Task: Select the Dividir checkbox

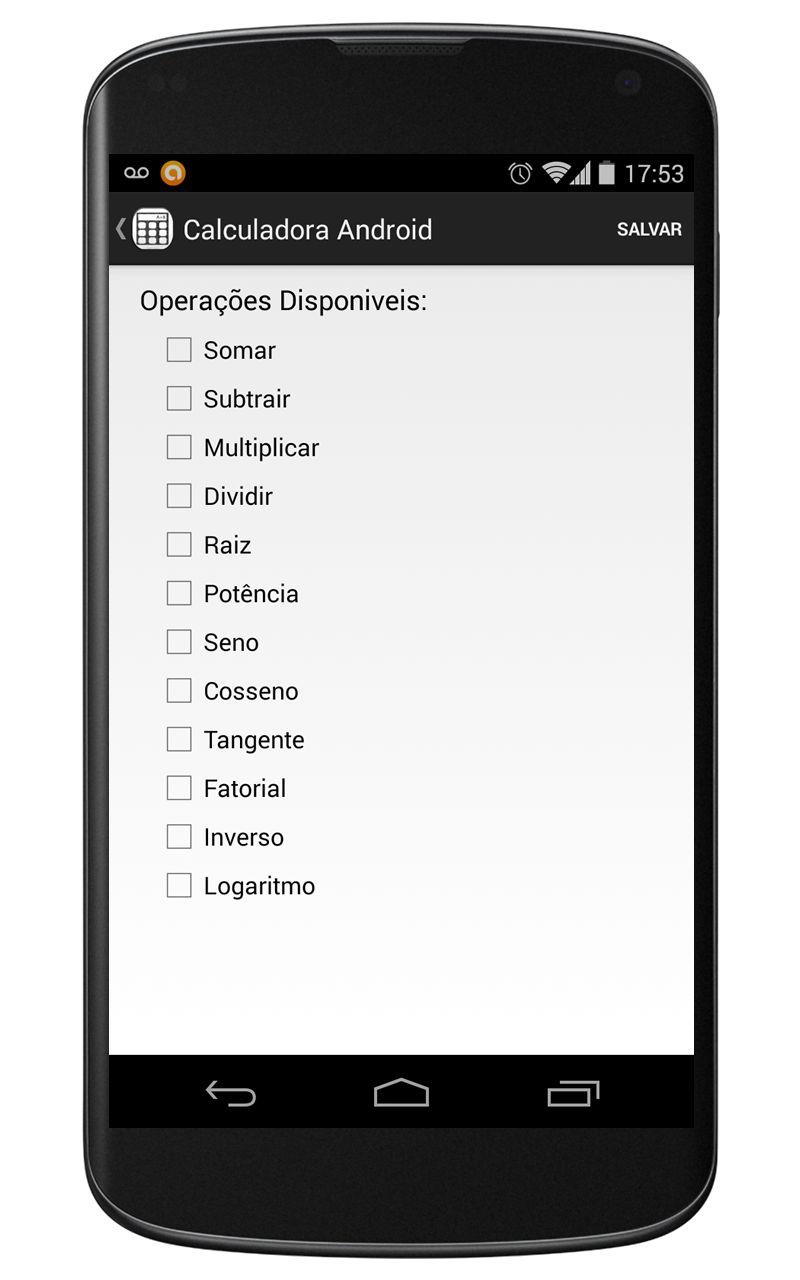Action: [x=178, y=495]
